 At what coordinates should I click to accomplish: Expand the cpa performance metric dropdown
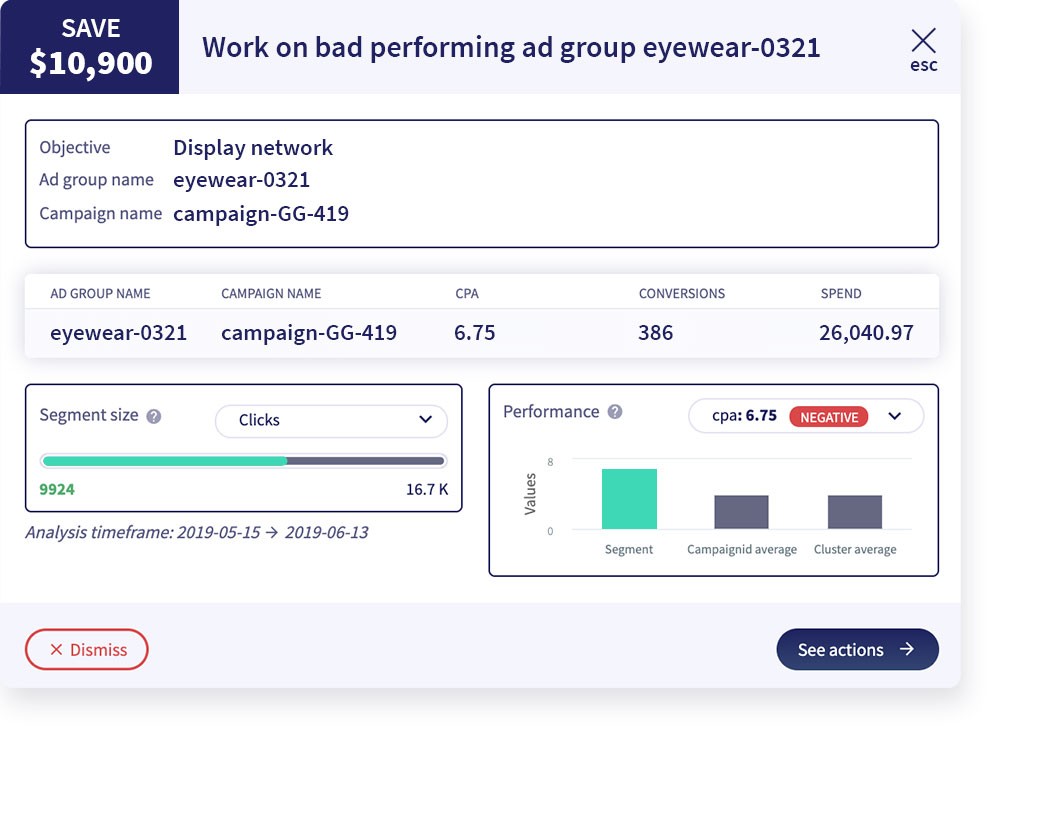[805, 416]
